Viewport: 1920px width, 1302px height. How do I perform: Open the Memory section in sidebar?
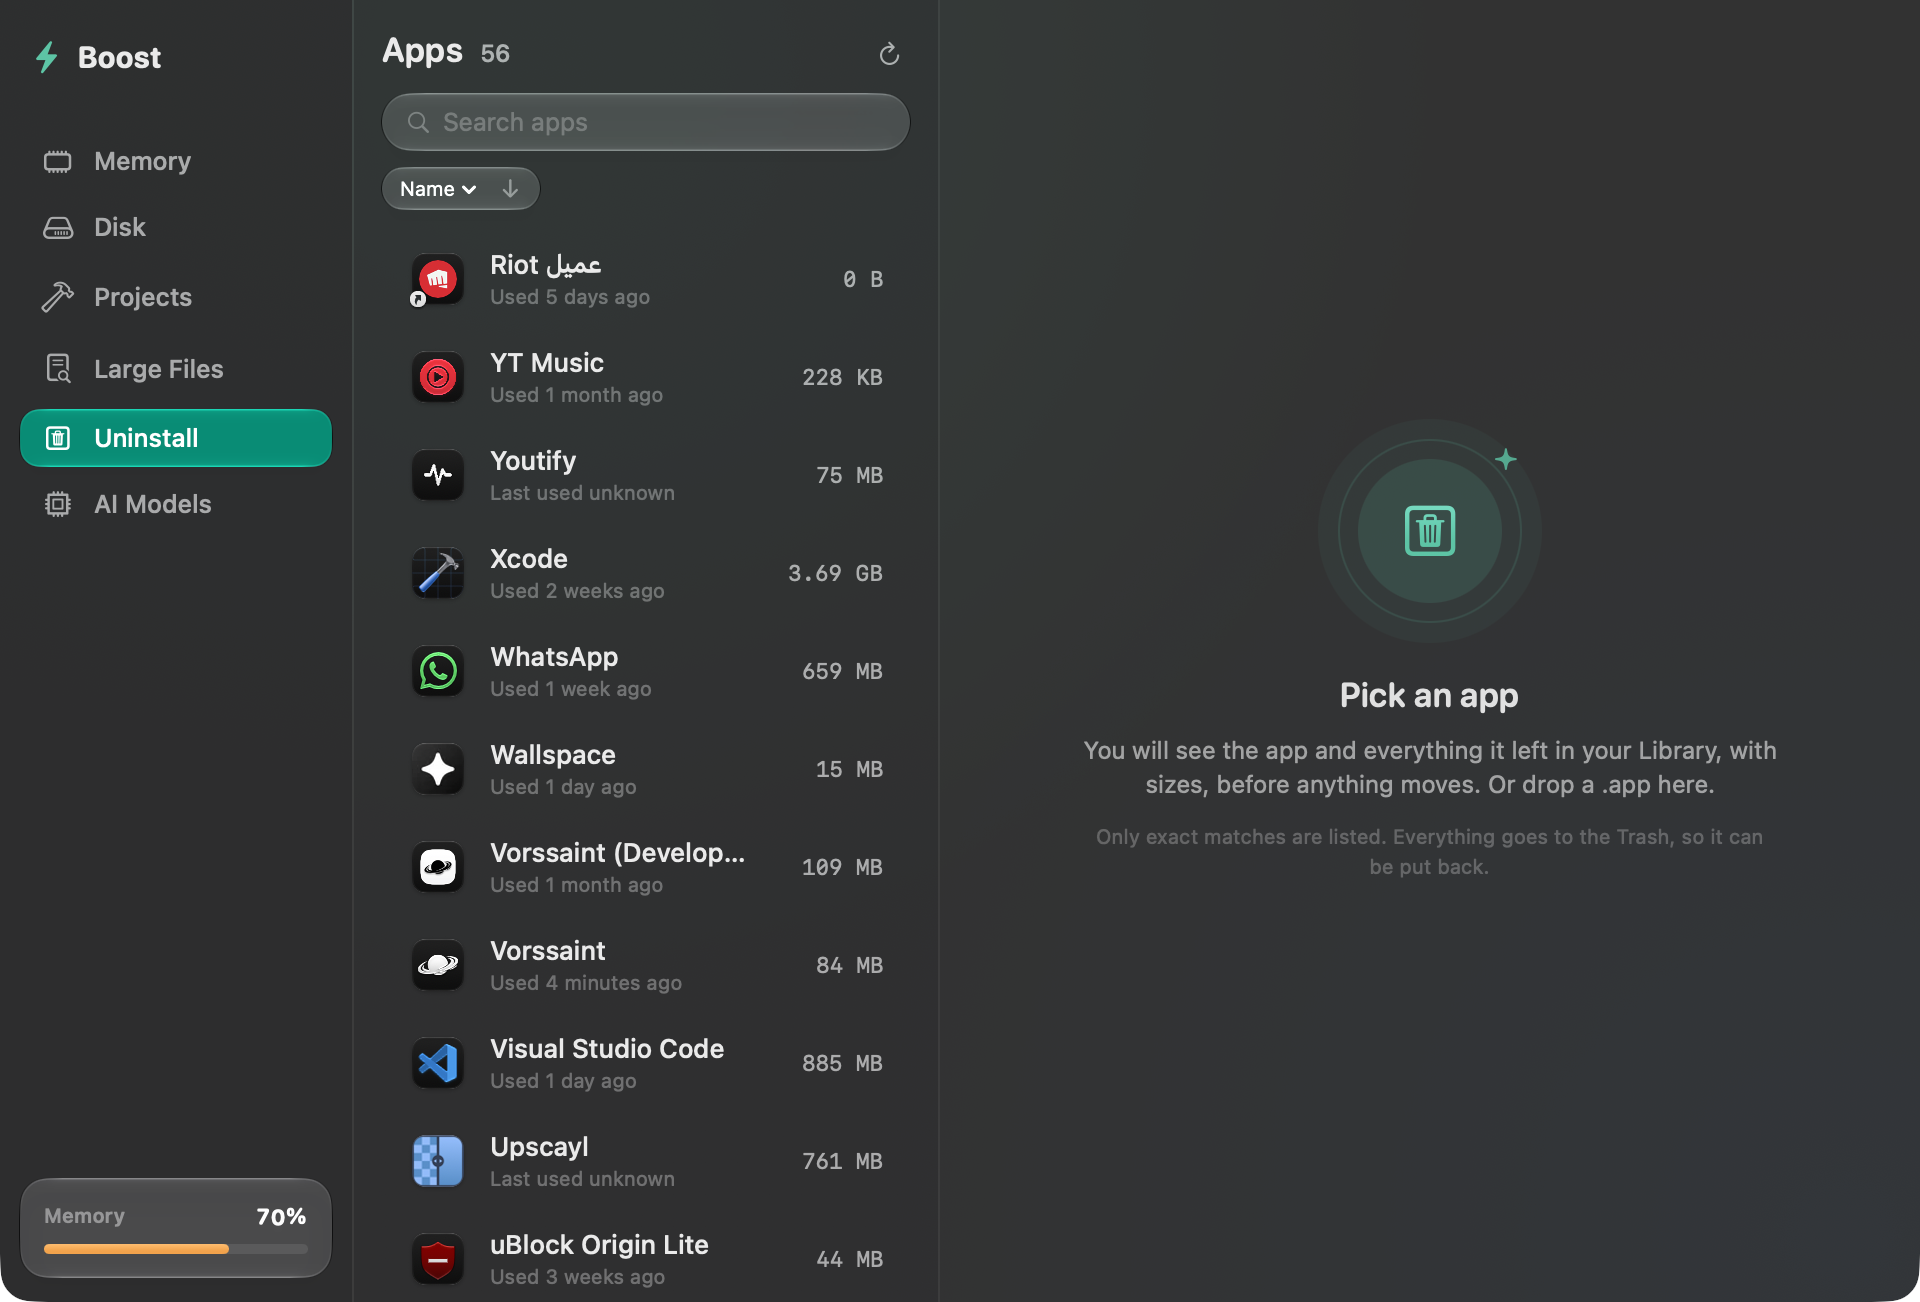(x=176, y=161)
